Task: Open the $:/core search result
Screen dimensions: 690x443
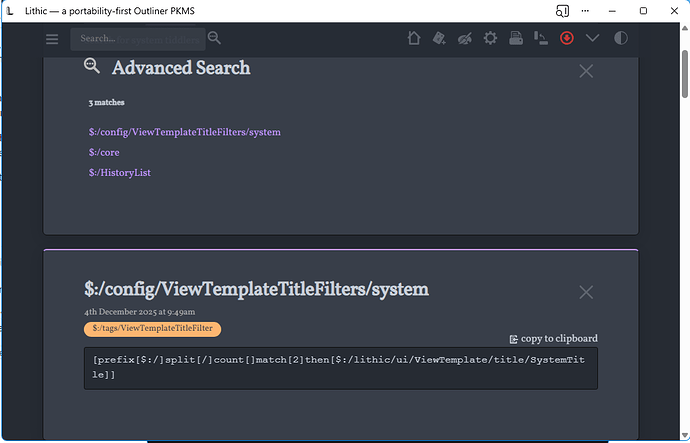Action: click(x=104, y=152)
